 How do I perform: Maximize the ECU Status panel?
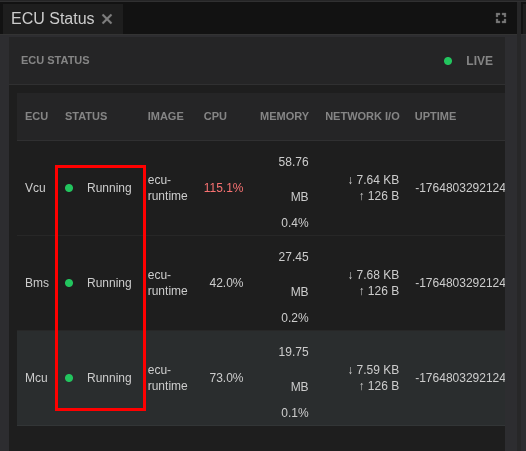point(501,18)
